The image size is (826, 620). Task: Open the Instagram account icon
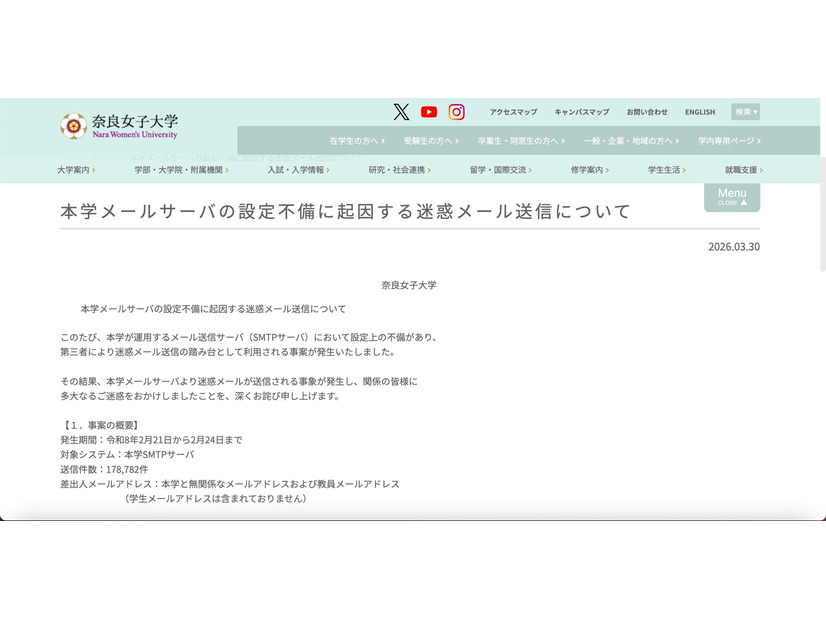(x=457, y=112)
